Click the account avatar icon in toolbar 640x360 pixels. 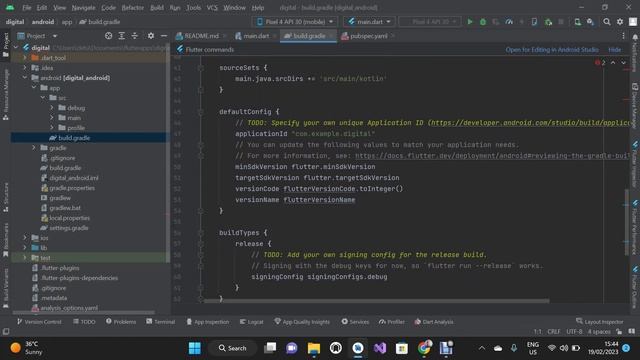coord(633,22)
